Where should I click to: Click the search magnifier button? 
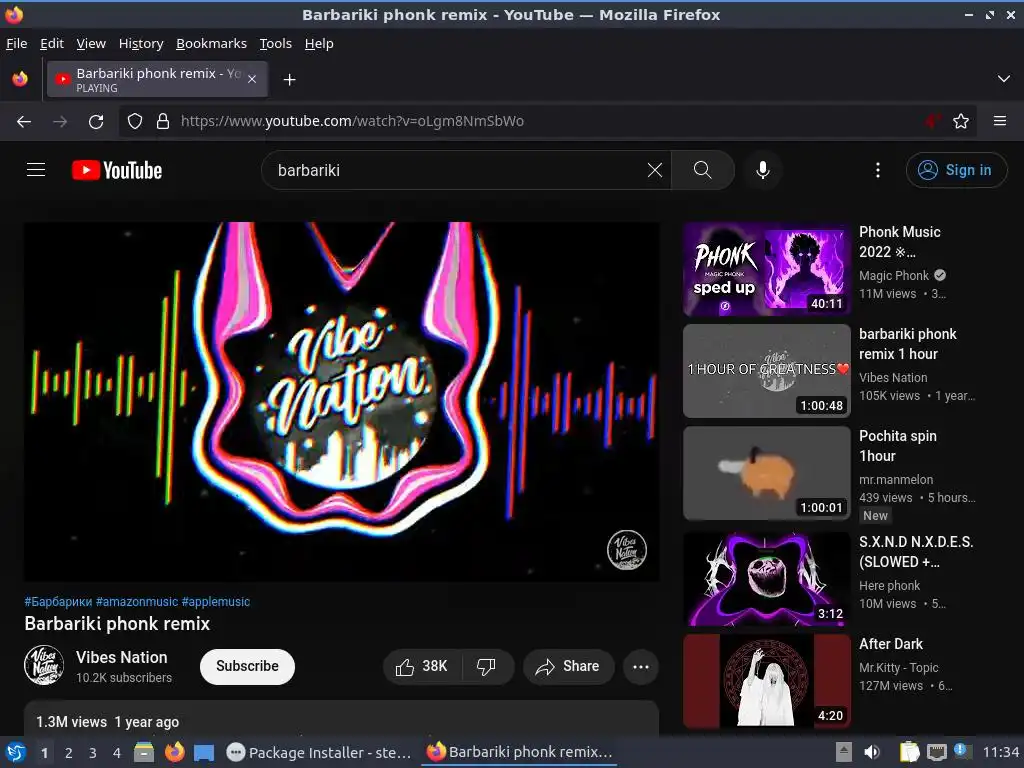(x=703, y=170)
